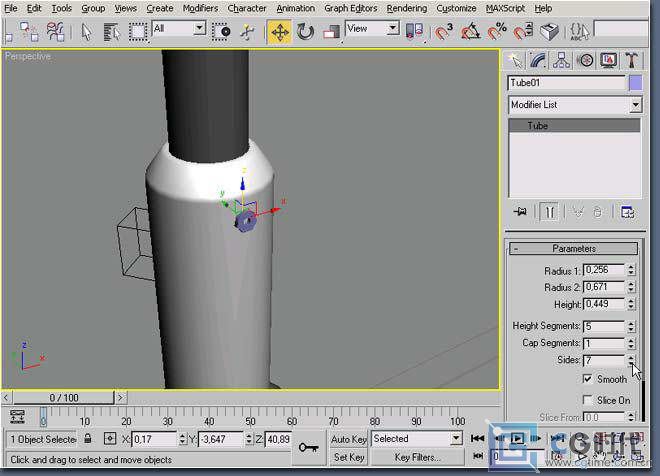Click the Tube01 object color swatch

(636, 83)
